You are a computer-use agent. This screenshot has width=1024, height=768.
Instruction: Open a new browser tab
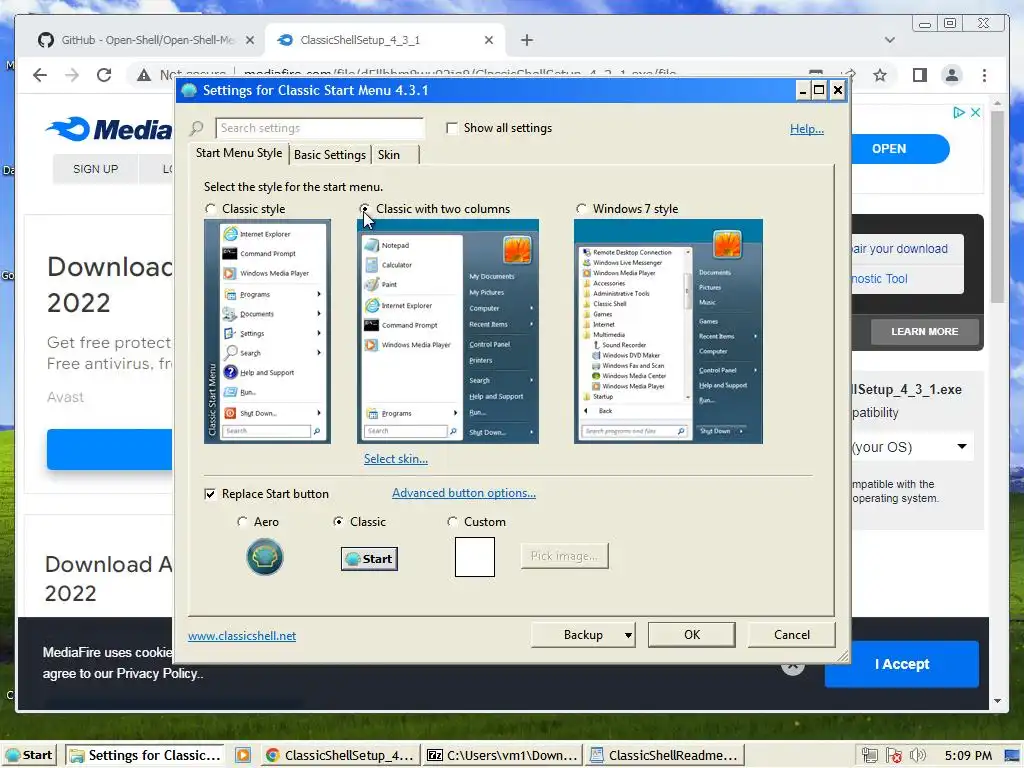[x=527, y=40]
